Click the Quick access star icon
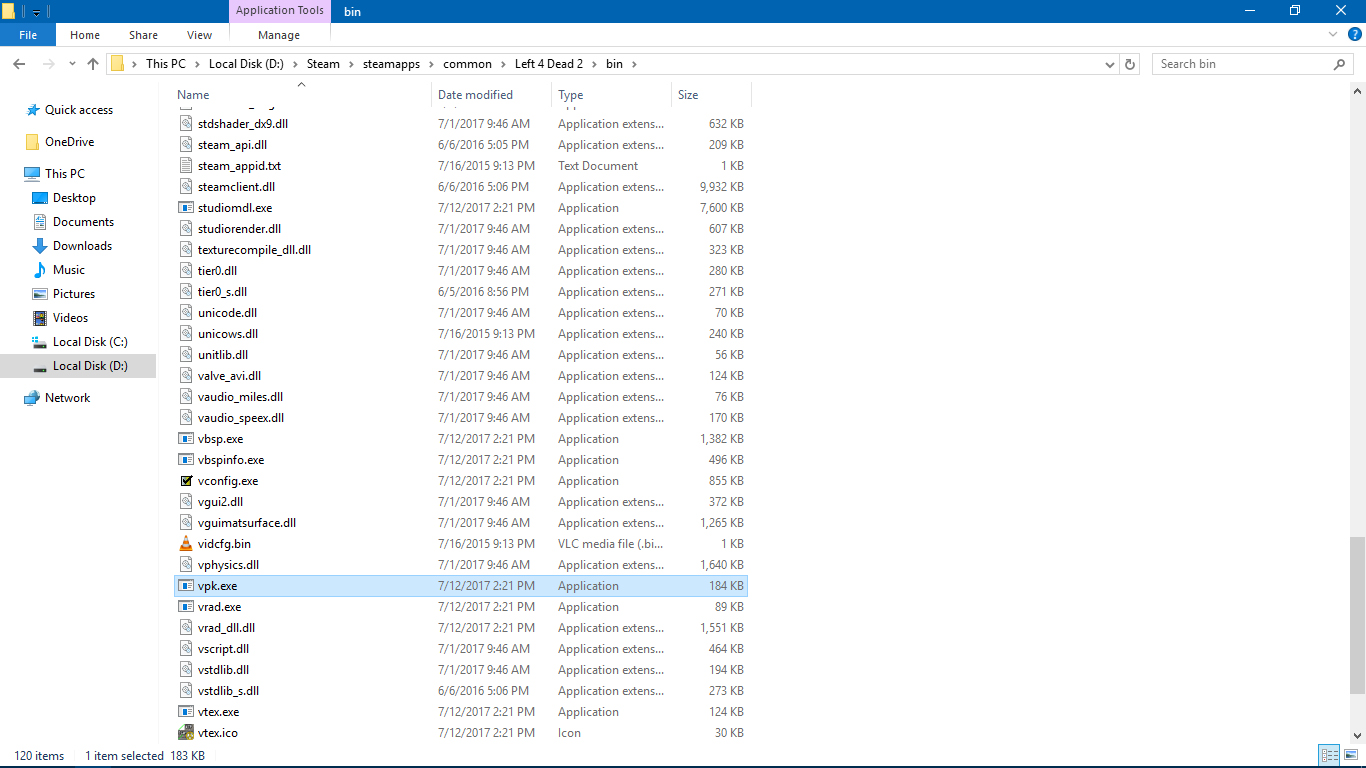This screenshot has width=1366, height=768. coord(33,110)
